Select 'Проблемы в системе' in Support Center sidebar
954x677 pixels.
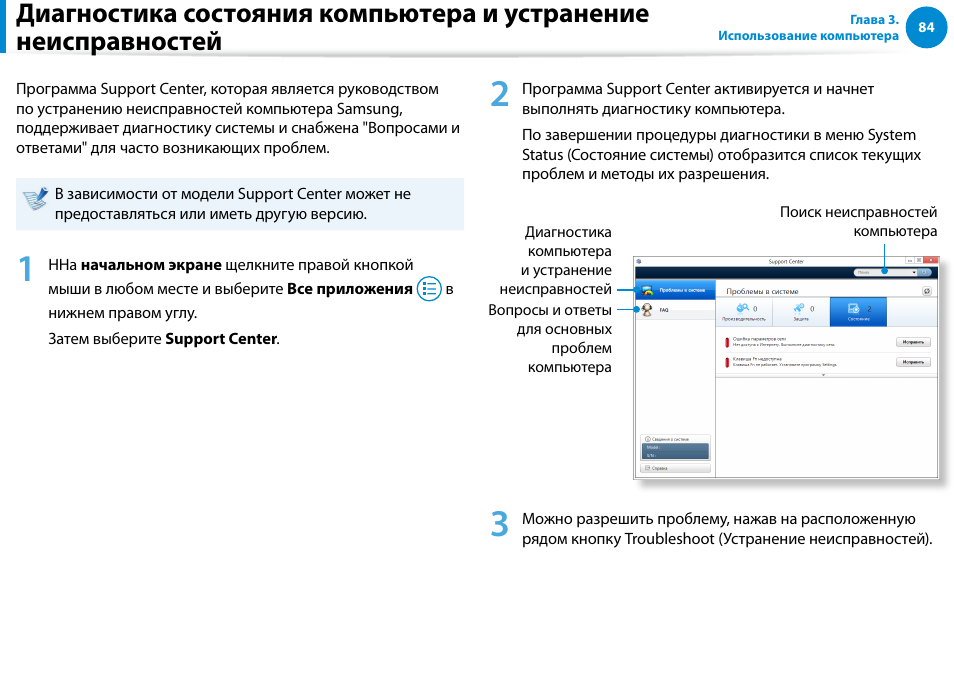tap(675, 290)
